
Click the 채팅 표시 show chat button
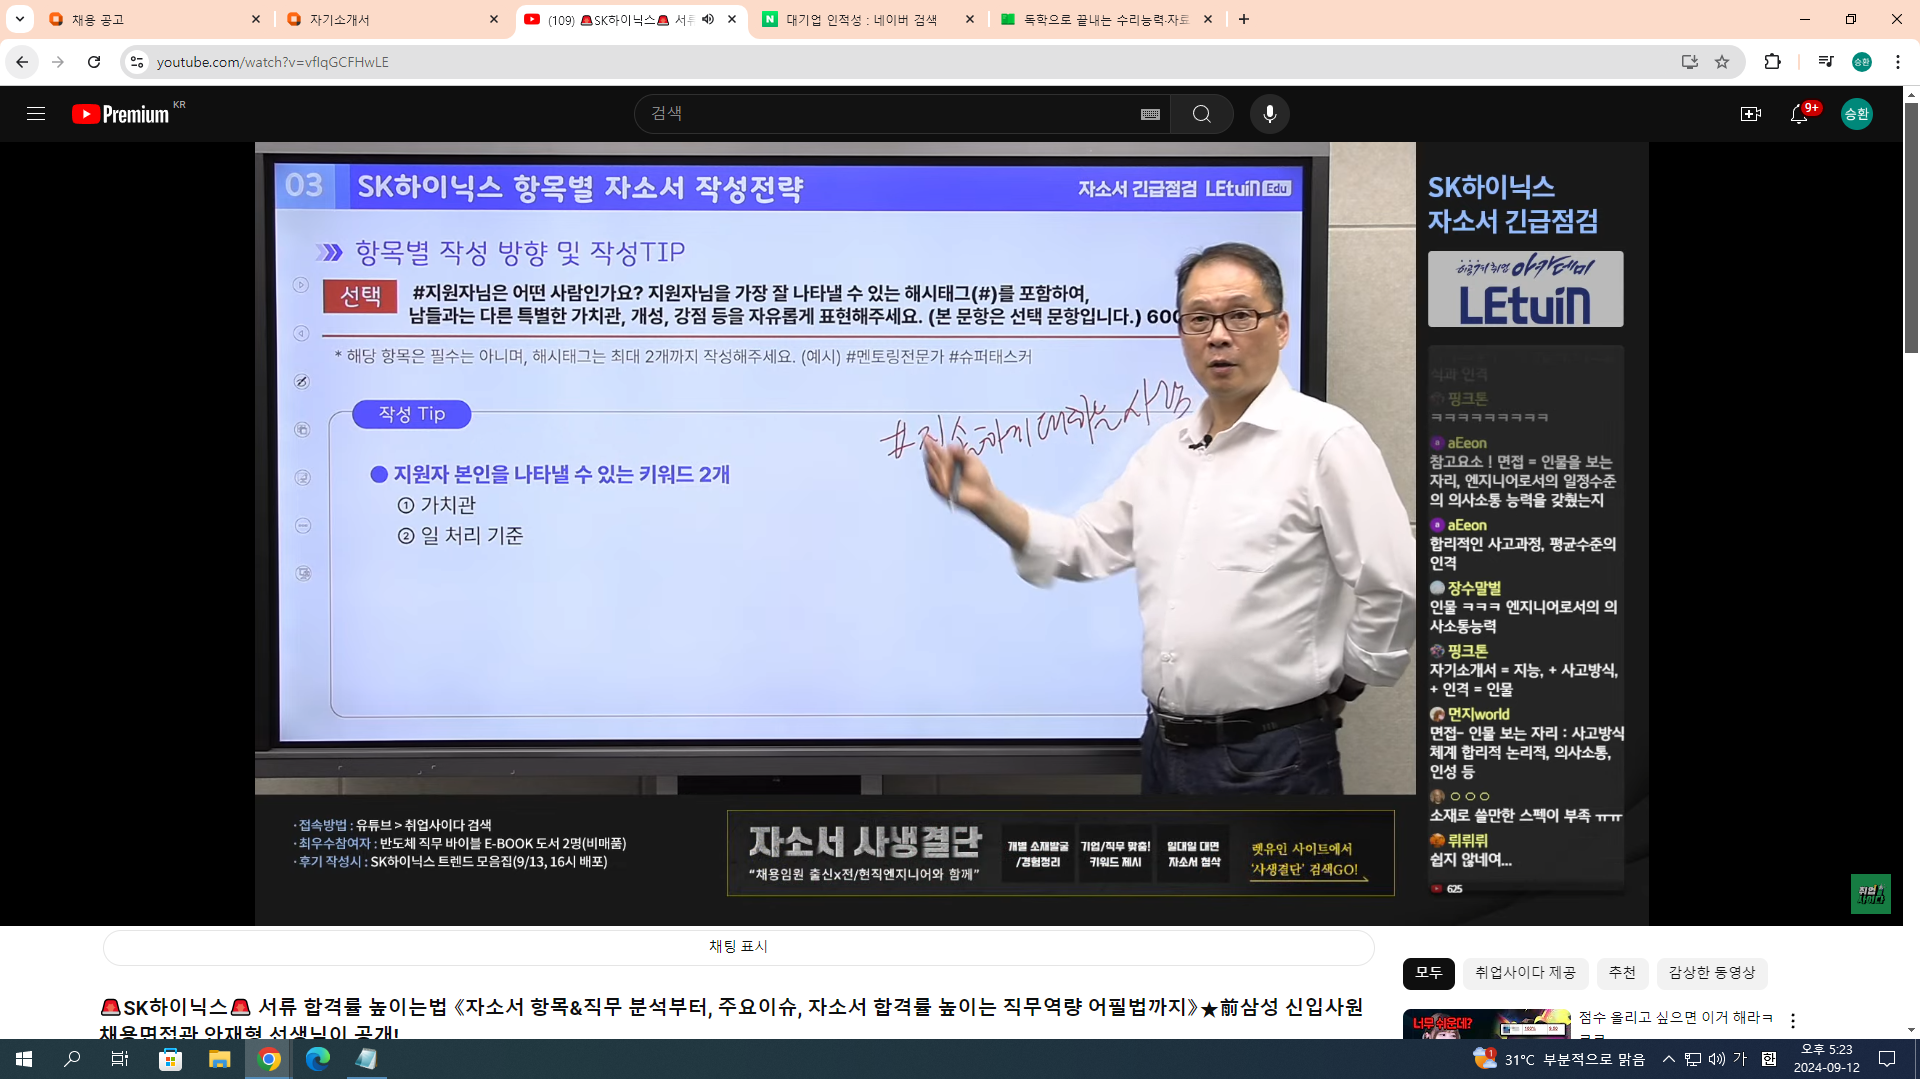pos(738,947)
